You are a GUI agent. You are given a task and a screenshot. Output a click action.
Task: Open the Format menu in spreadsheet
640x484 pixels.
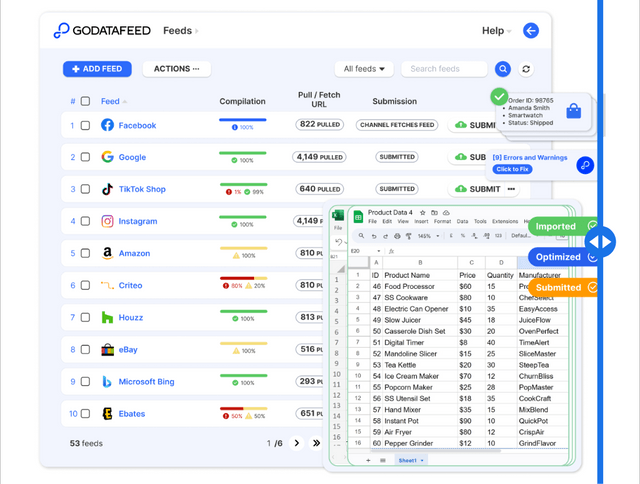[442, 221]
